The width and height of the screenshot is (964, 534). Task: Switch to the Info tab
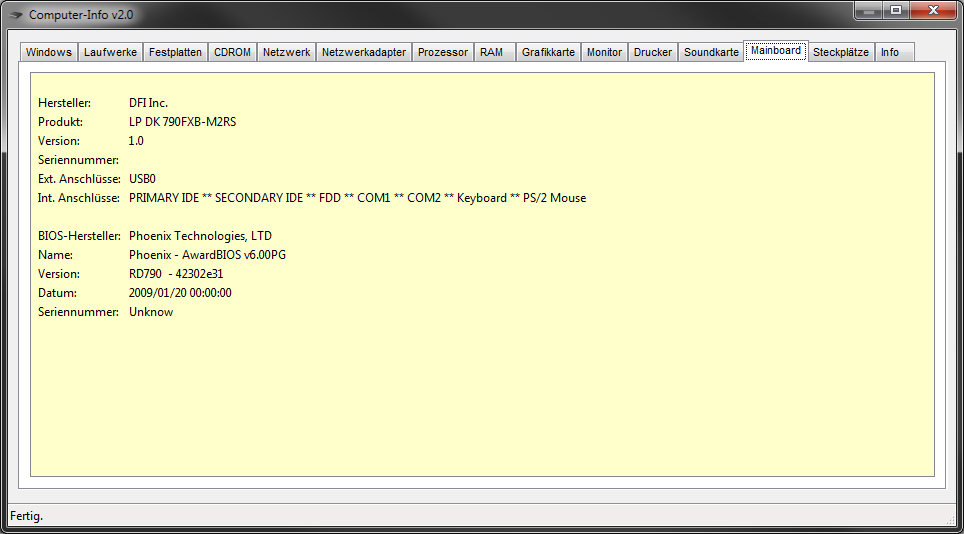pos(889,52)
